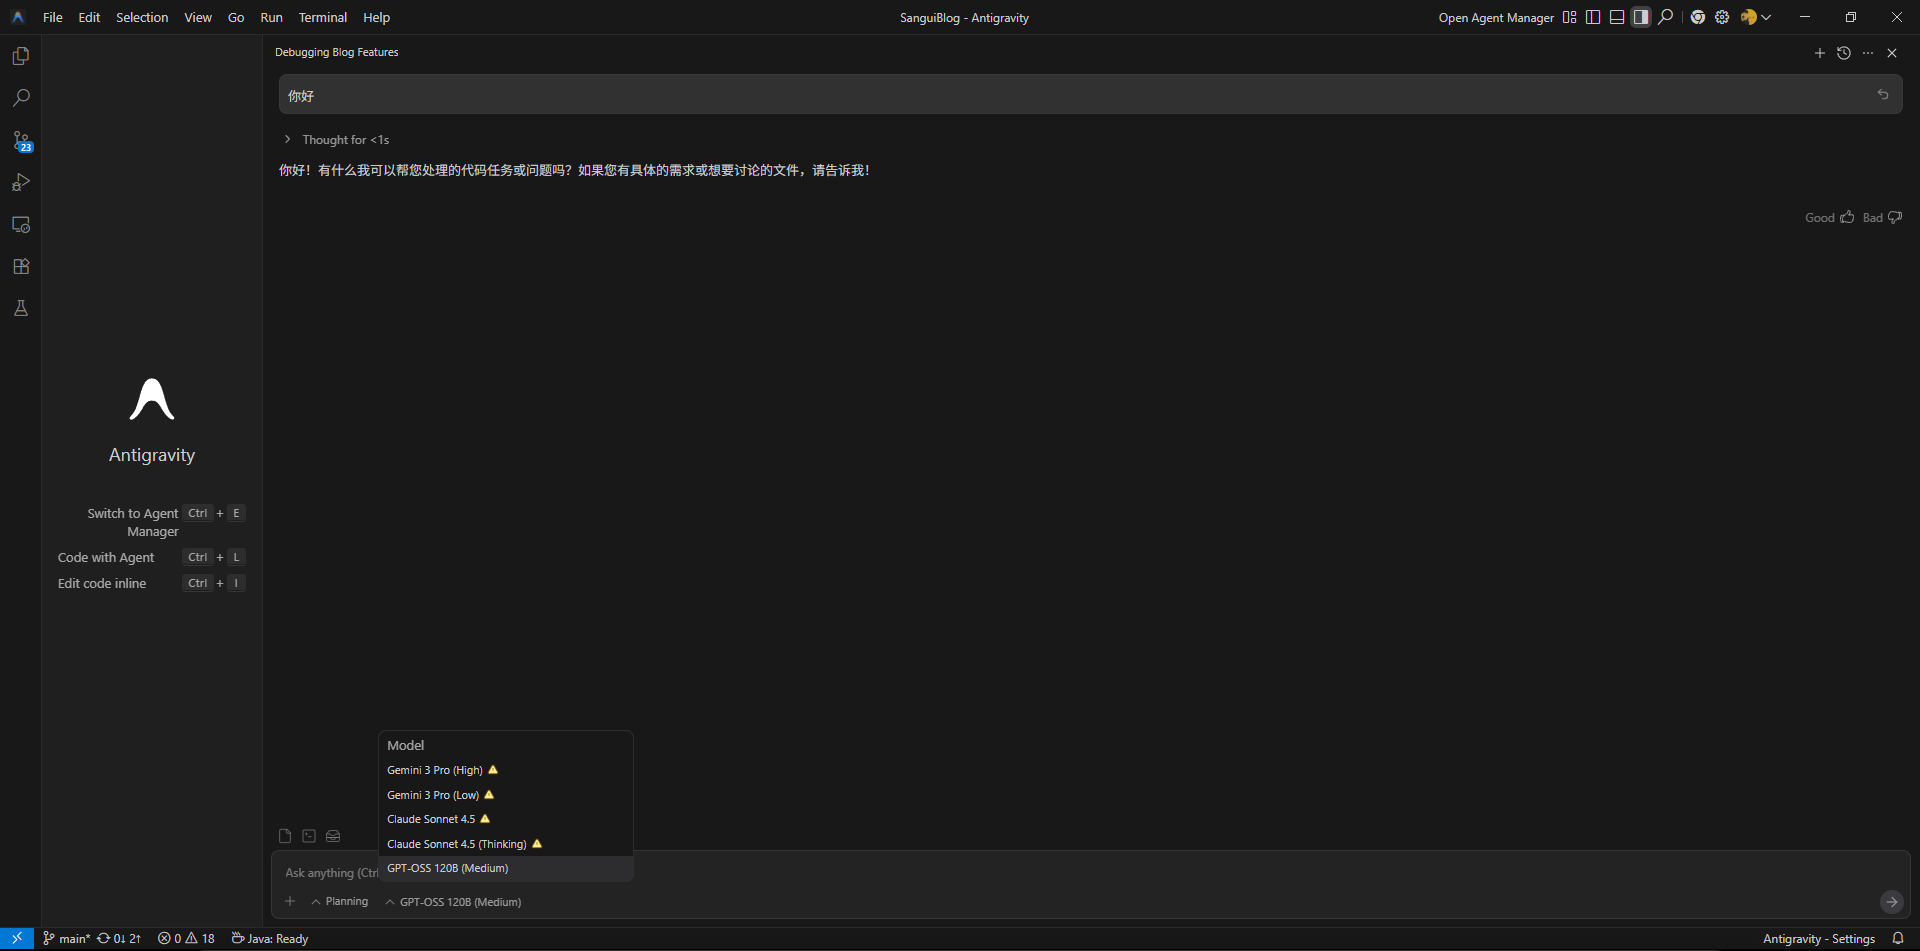Screen dimensions: 1920x951
Task: Select Claude Sonnet 4.5 (Thinking) model
Action: pos(457,844)
